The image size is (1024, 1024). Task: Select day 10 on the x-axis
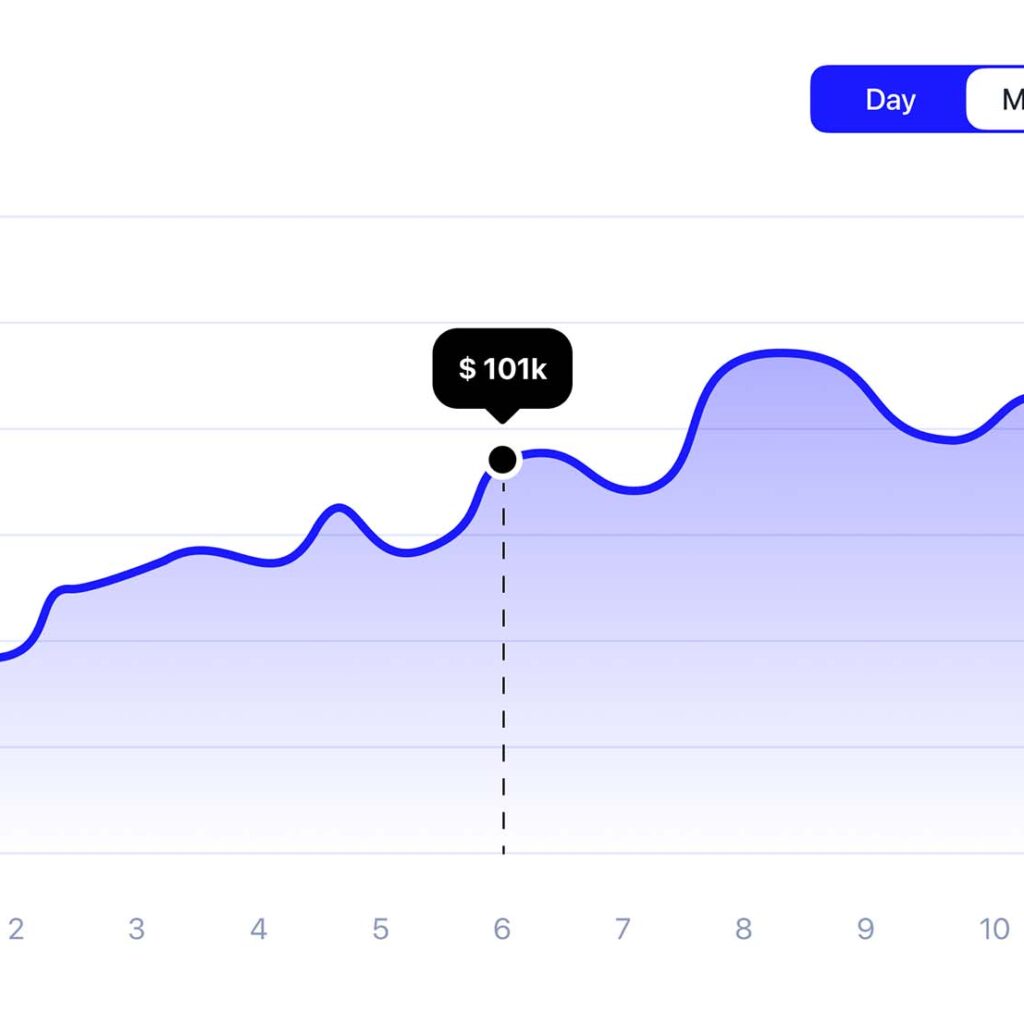(993, 930)
